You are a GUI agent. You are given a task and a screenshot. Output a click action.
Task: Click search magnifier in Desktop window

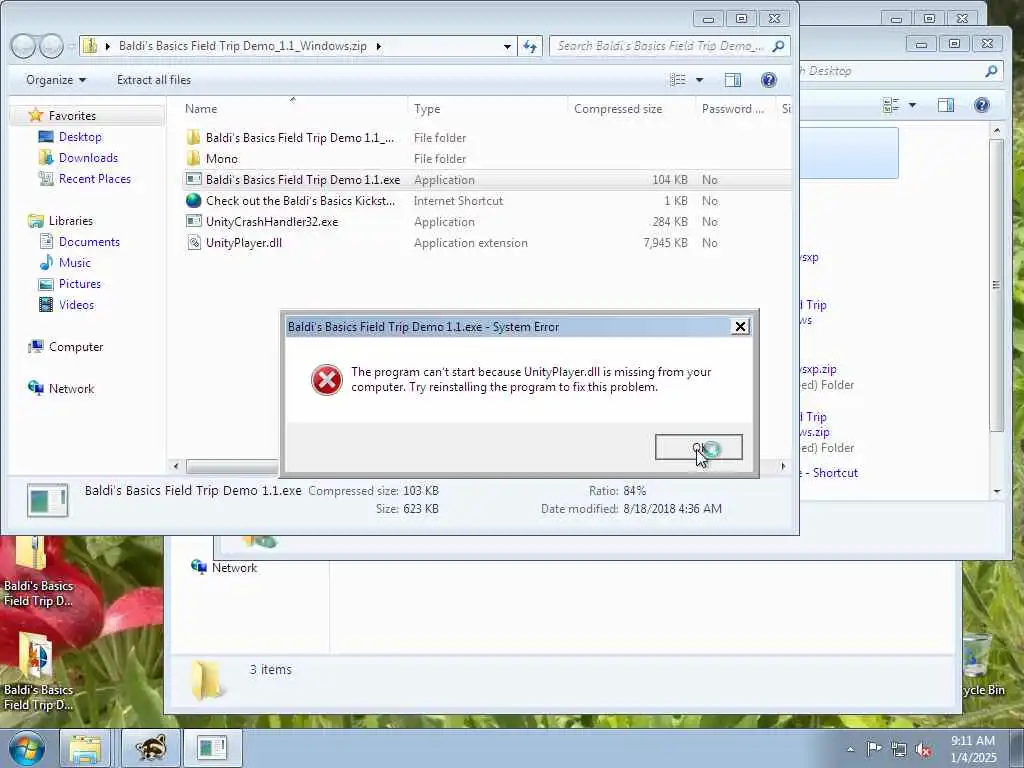(991, 71)
